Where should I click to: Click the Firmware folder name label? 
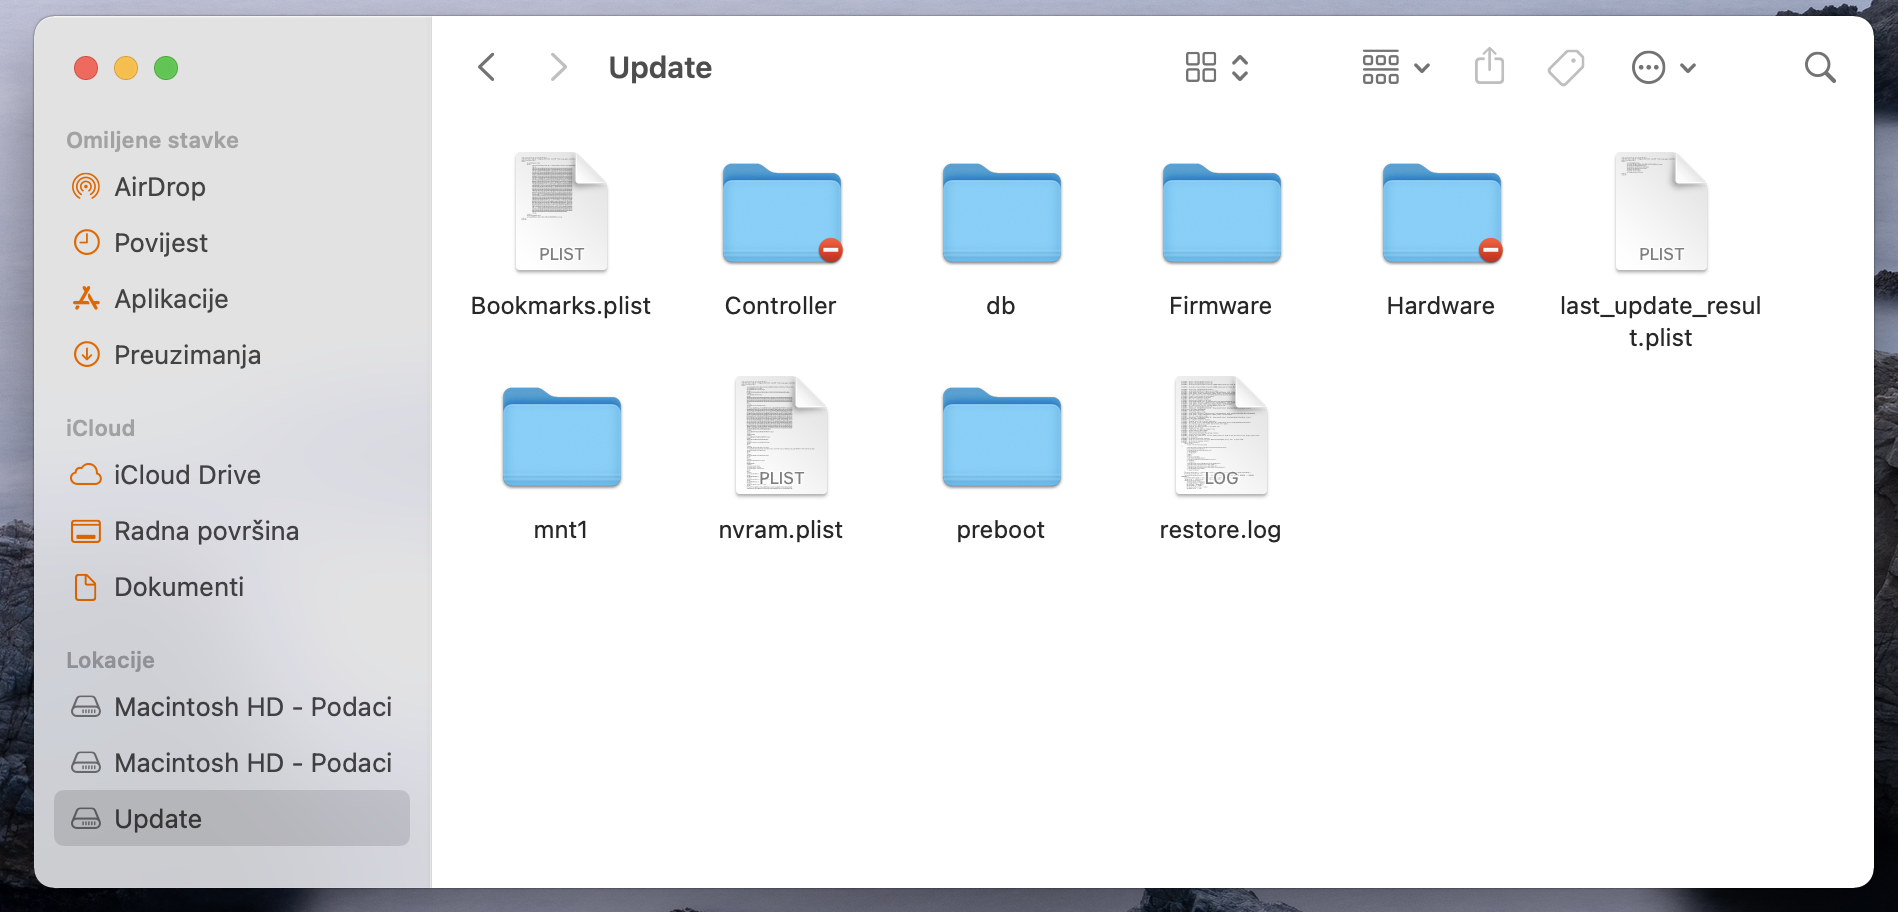(1221, 306)
